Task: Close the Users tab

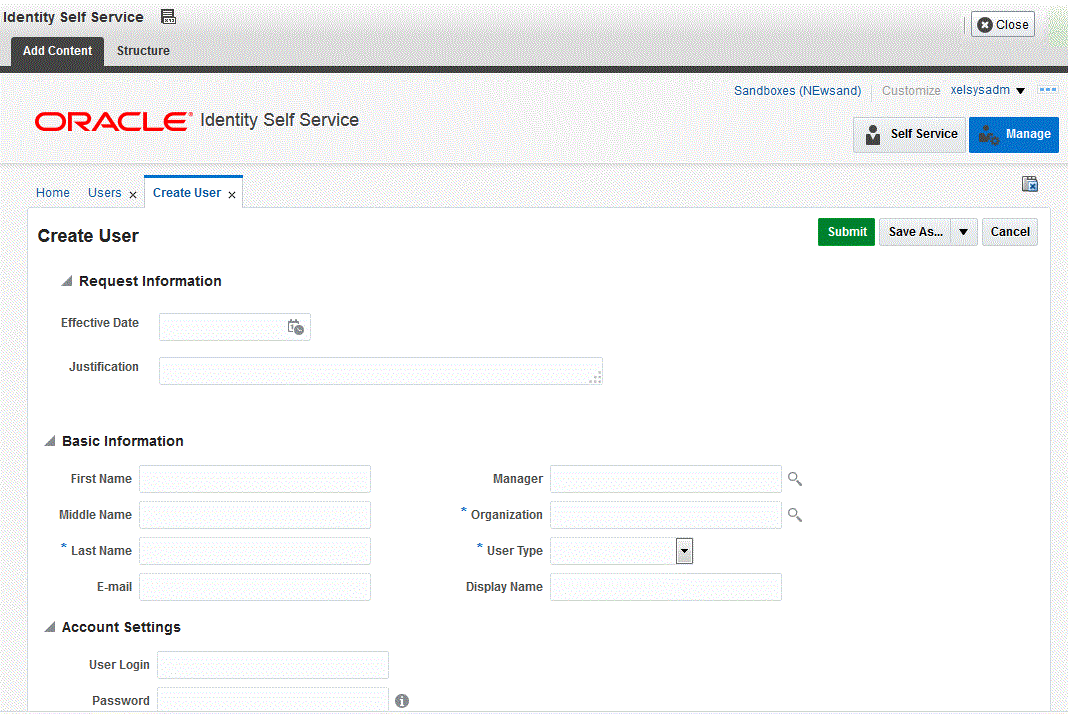Action: (x=133, y=195)
